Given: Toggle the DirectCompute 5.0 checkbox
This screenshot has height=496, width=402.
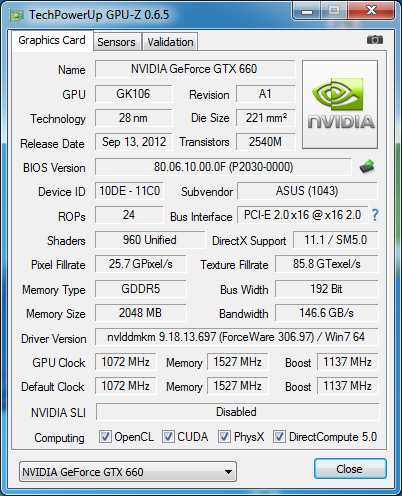Looking at the screenshot, I should click(x=279, y=436).
